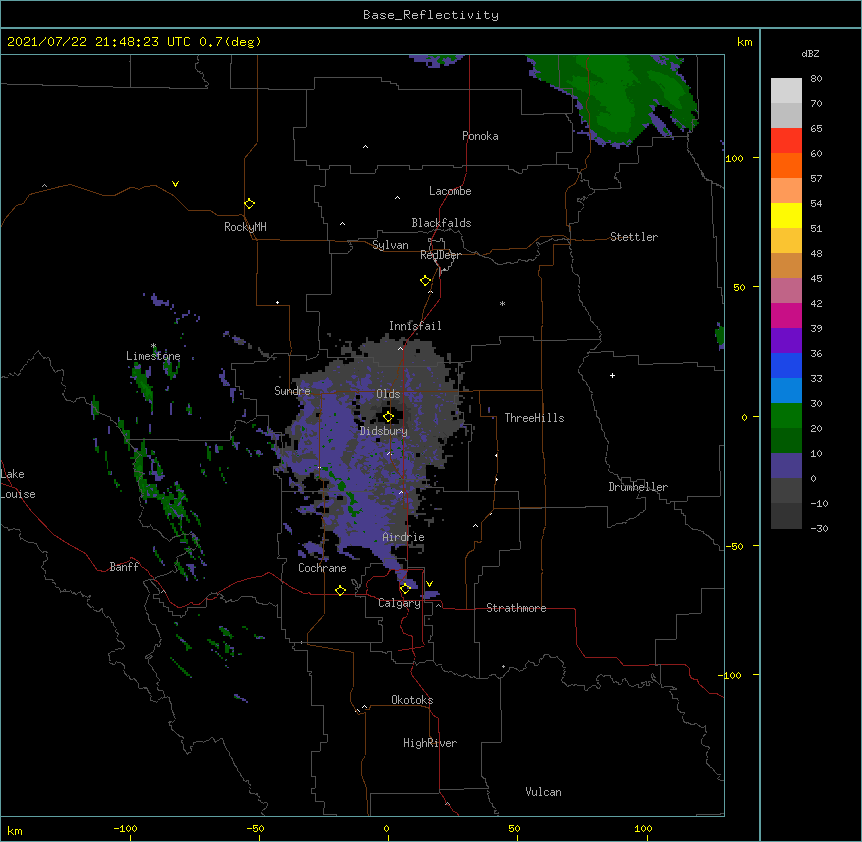Select the royal blue 33-36 dBZ swatch
This screenshot has height=842, width=862.
pyautogui.click(x=786, y=365)
